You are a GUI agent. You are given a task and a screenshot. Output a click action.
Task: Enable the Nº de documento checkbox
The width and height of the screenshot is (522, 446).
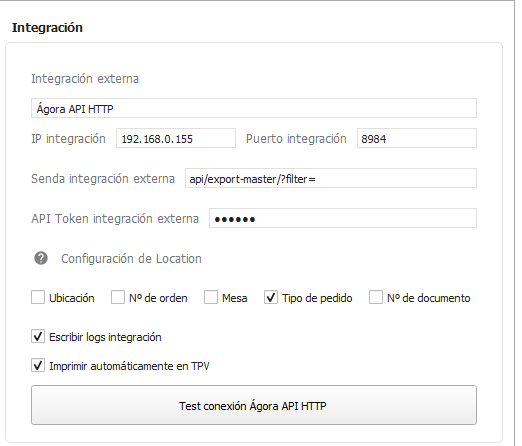(376, 297)
